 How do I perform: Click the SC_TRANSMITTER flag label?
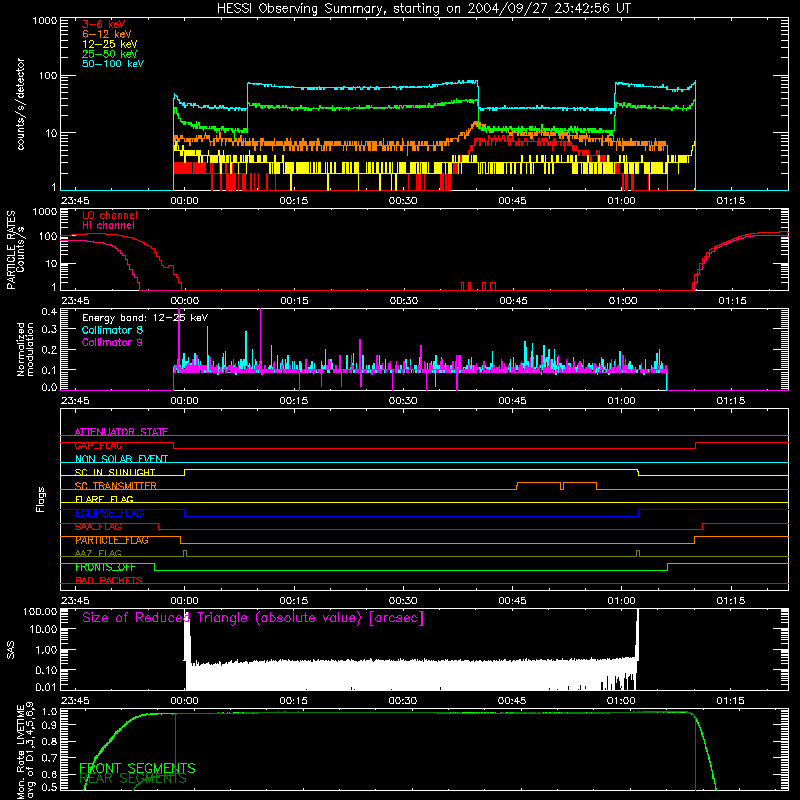click(x=116, y=485)
